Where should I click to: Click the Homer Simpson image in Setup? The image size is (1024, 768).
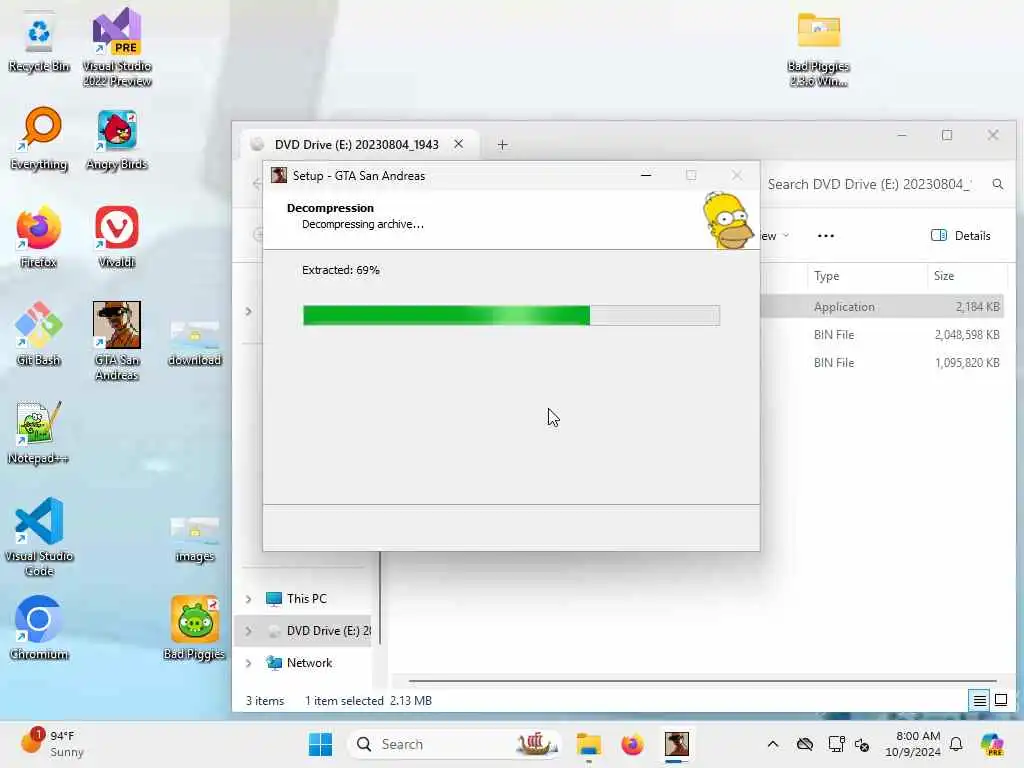coord(728,220)
